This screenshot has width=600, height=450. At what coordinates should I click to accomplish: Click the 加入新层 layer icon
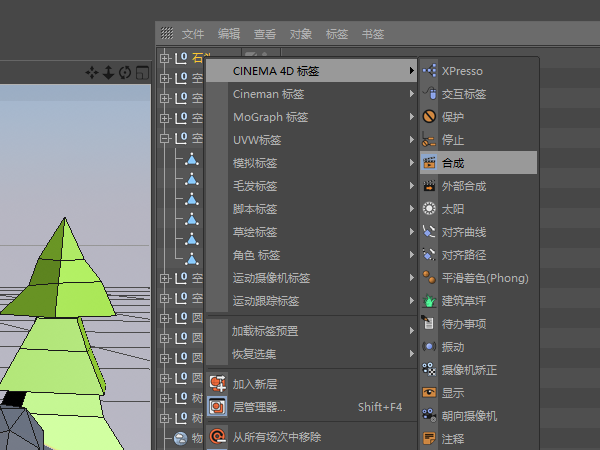[x=217, y=383]
